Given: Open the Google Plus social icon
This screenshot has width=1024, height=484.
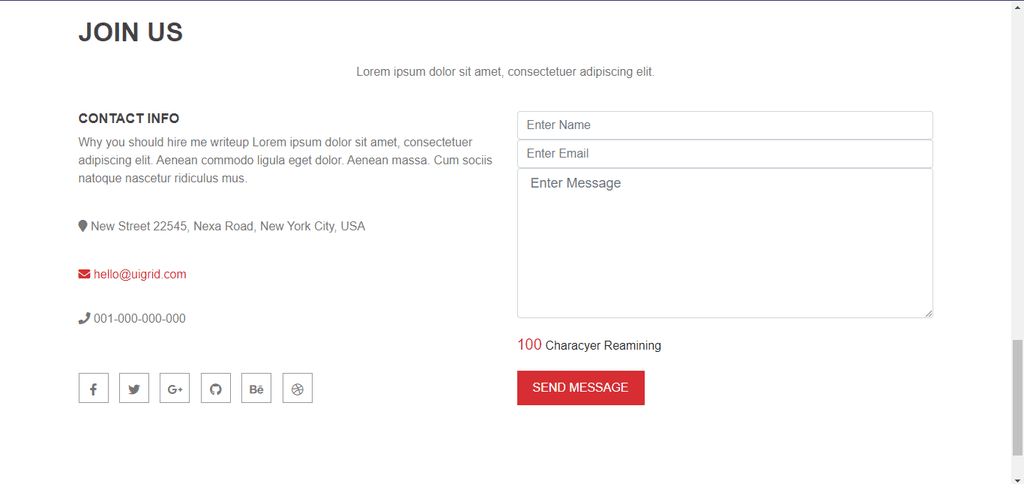Looking at the screenshot, I should tap(174, 388).
